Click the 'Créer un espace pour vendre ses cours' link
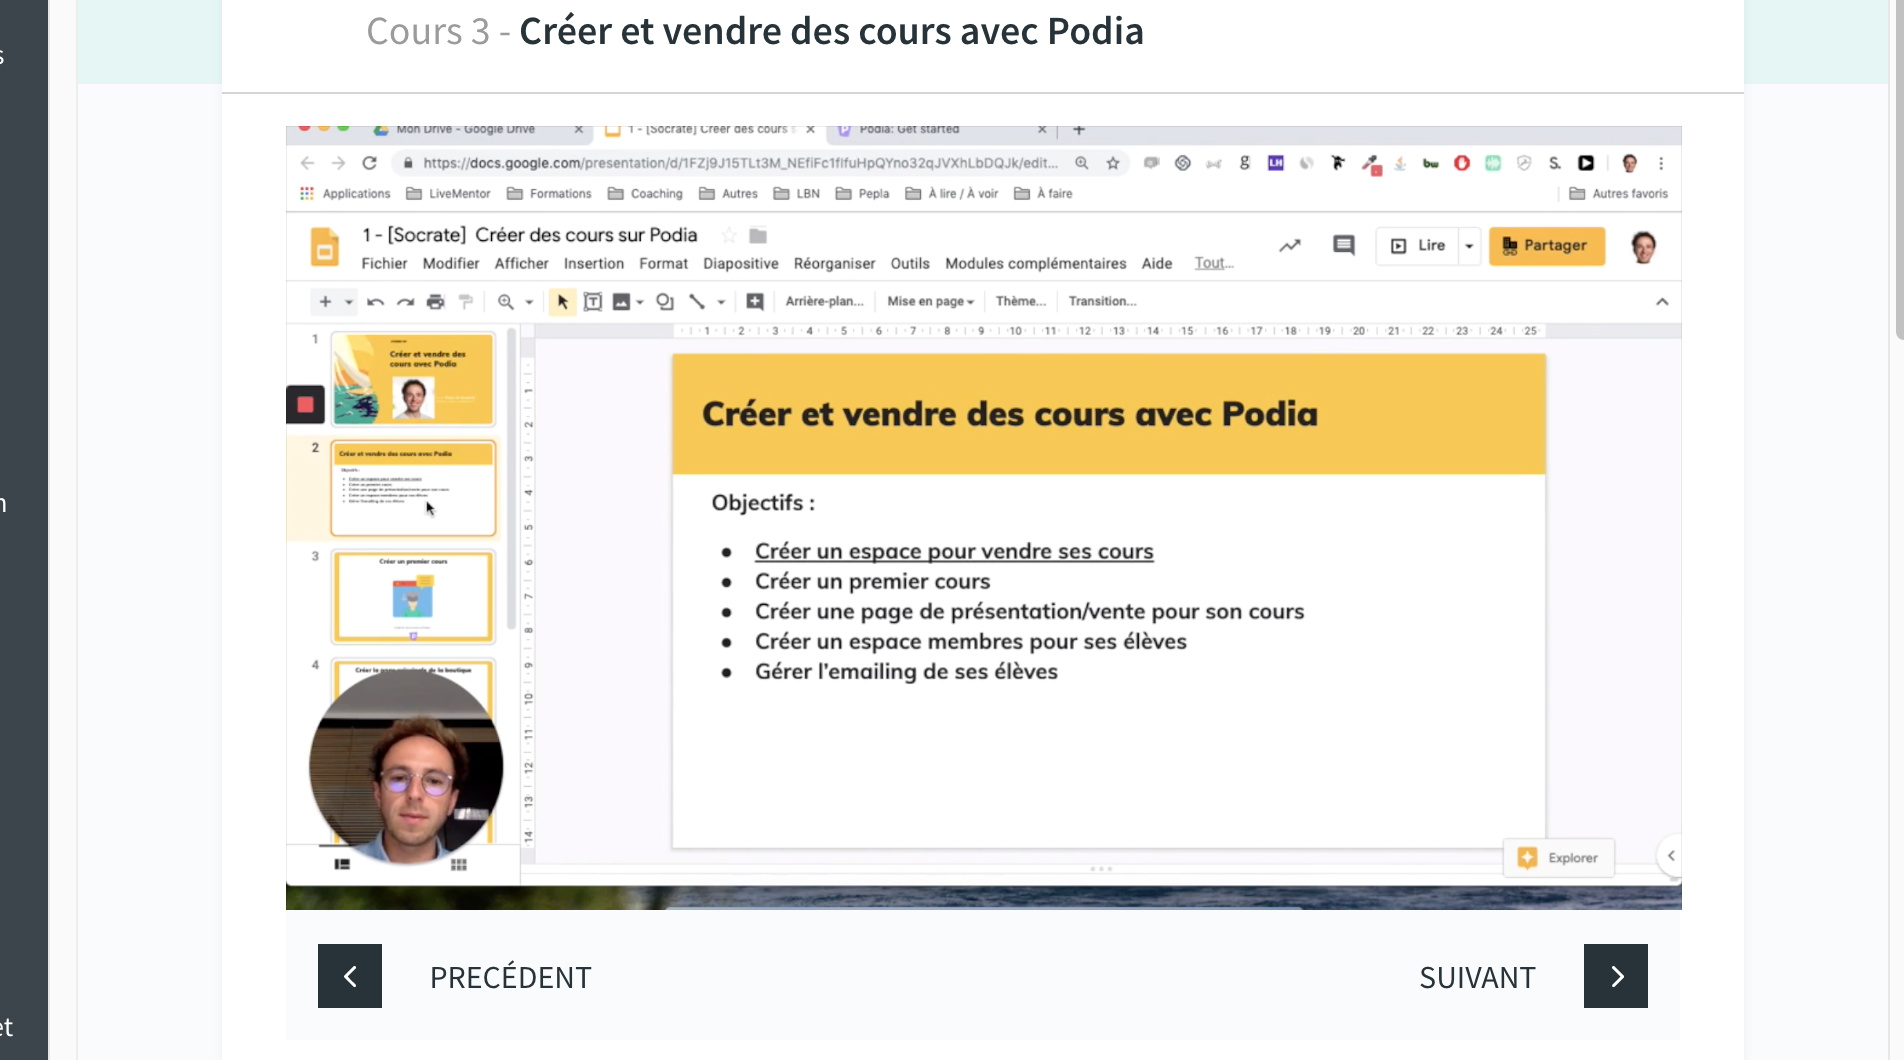The height and width of the screenshot is (1060, 1904). (954, 551)
